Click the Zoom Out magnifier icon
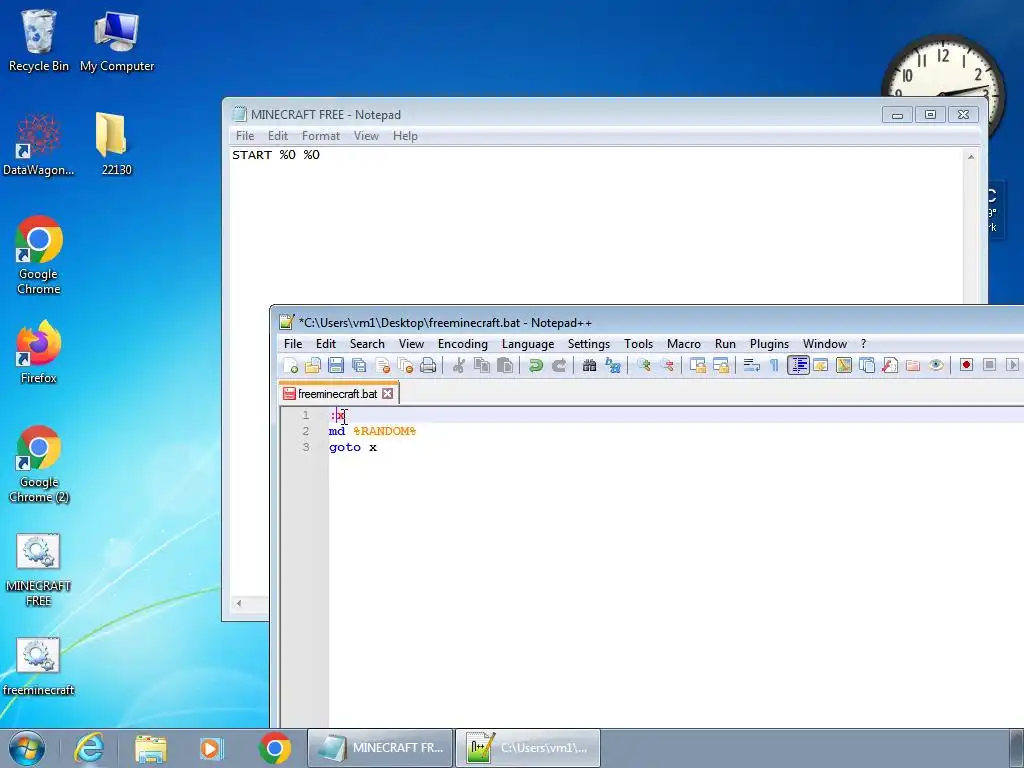 [667, 366]
